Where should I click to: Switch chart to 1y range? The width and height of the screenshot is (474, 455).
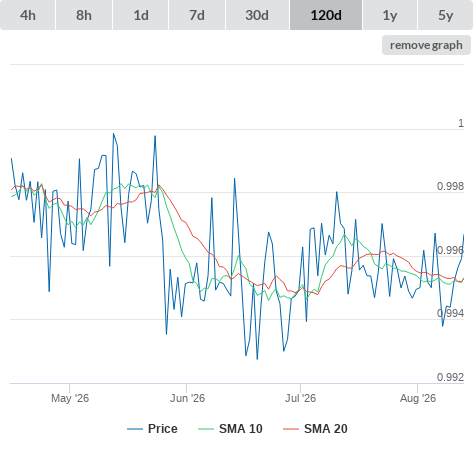[x=390, y=15]
